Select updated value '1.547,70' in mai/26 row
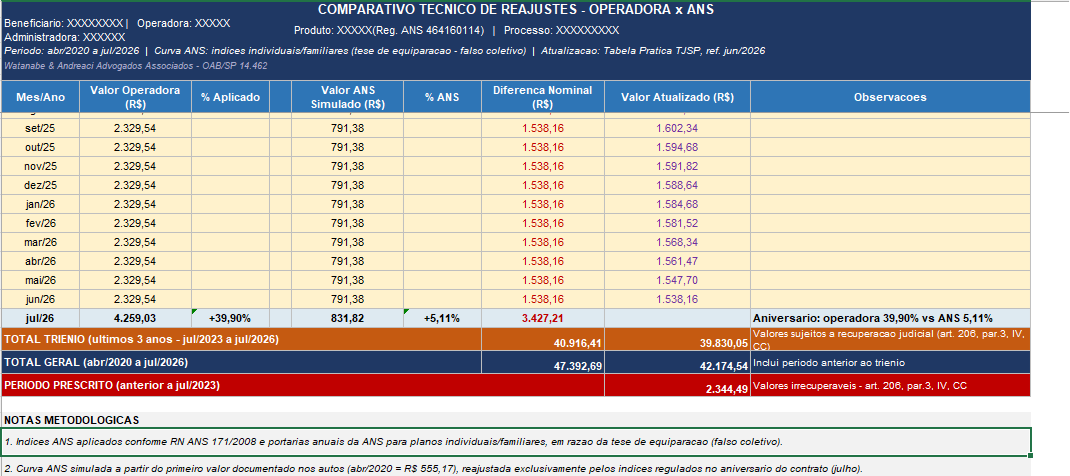 [677, 280]
